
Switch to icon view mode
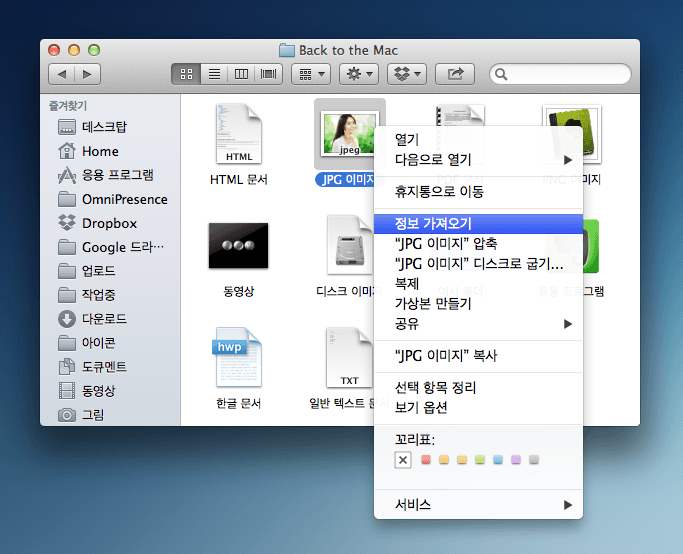pyautogui.click(x=186, y=74)
